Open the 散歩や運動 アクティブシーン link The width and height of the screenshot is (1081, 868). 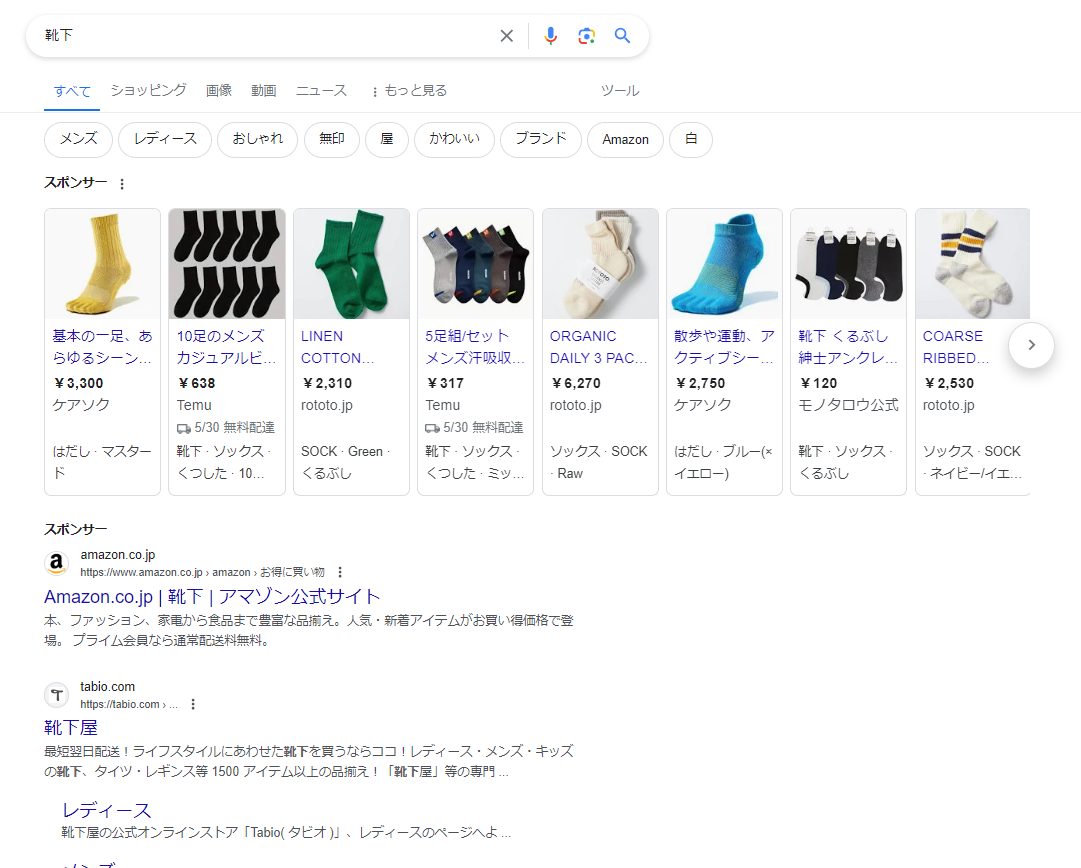click(x=724, y=347)
